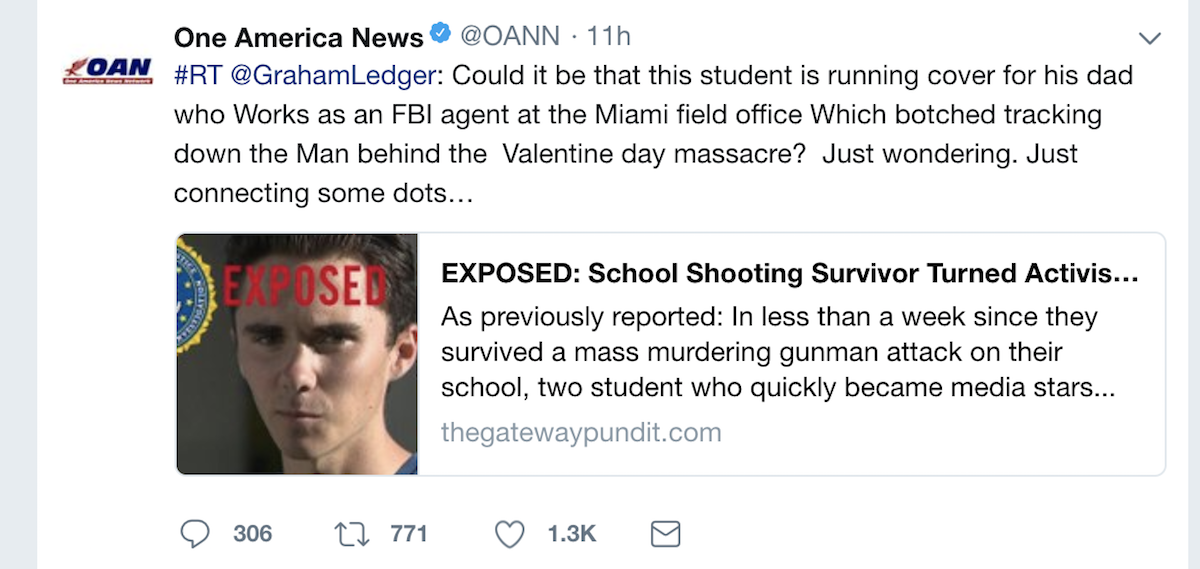Image resolution: width=1200 pixels, height=569 pixels.
Task: Like the tweet with the heart icon
Action: click(510, 534)
